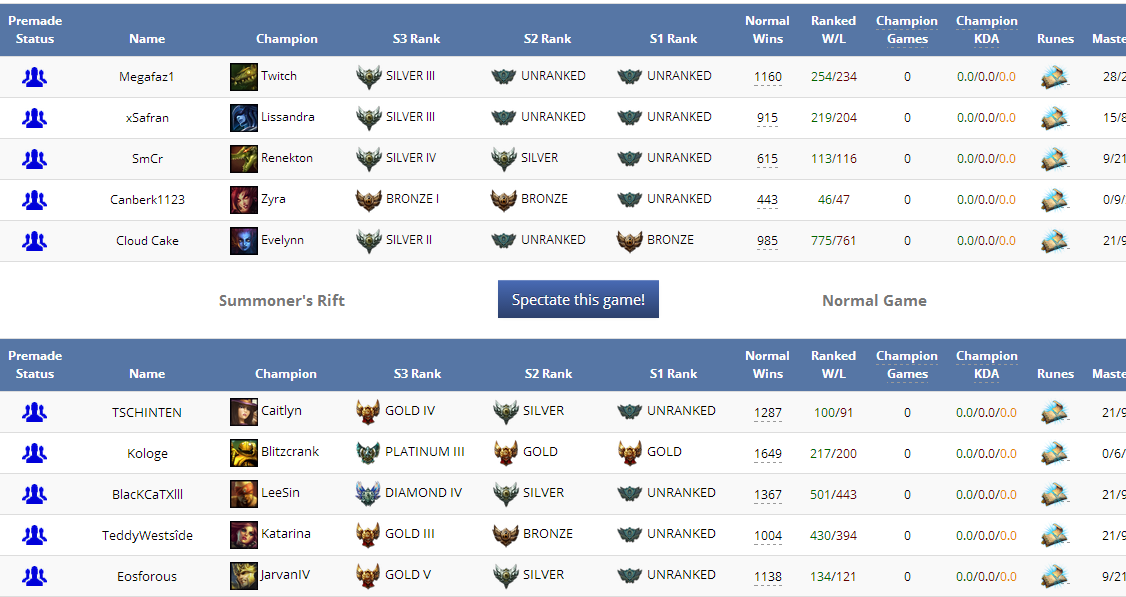Image resolution: width=1126 pixels, height=597 pixels.
Task: Click Cloud Cake's S1 BRONZE rank text
Action: pos(670,240)
